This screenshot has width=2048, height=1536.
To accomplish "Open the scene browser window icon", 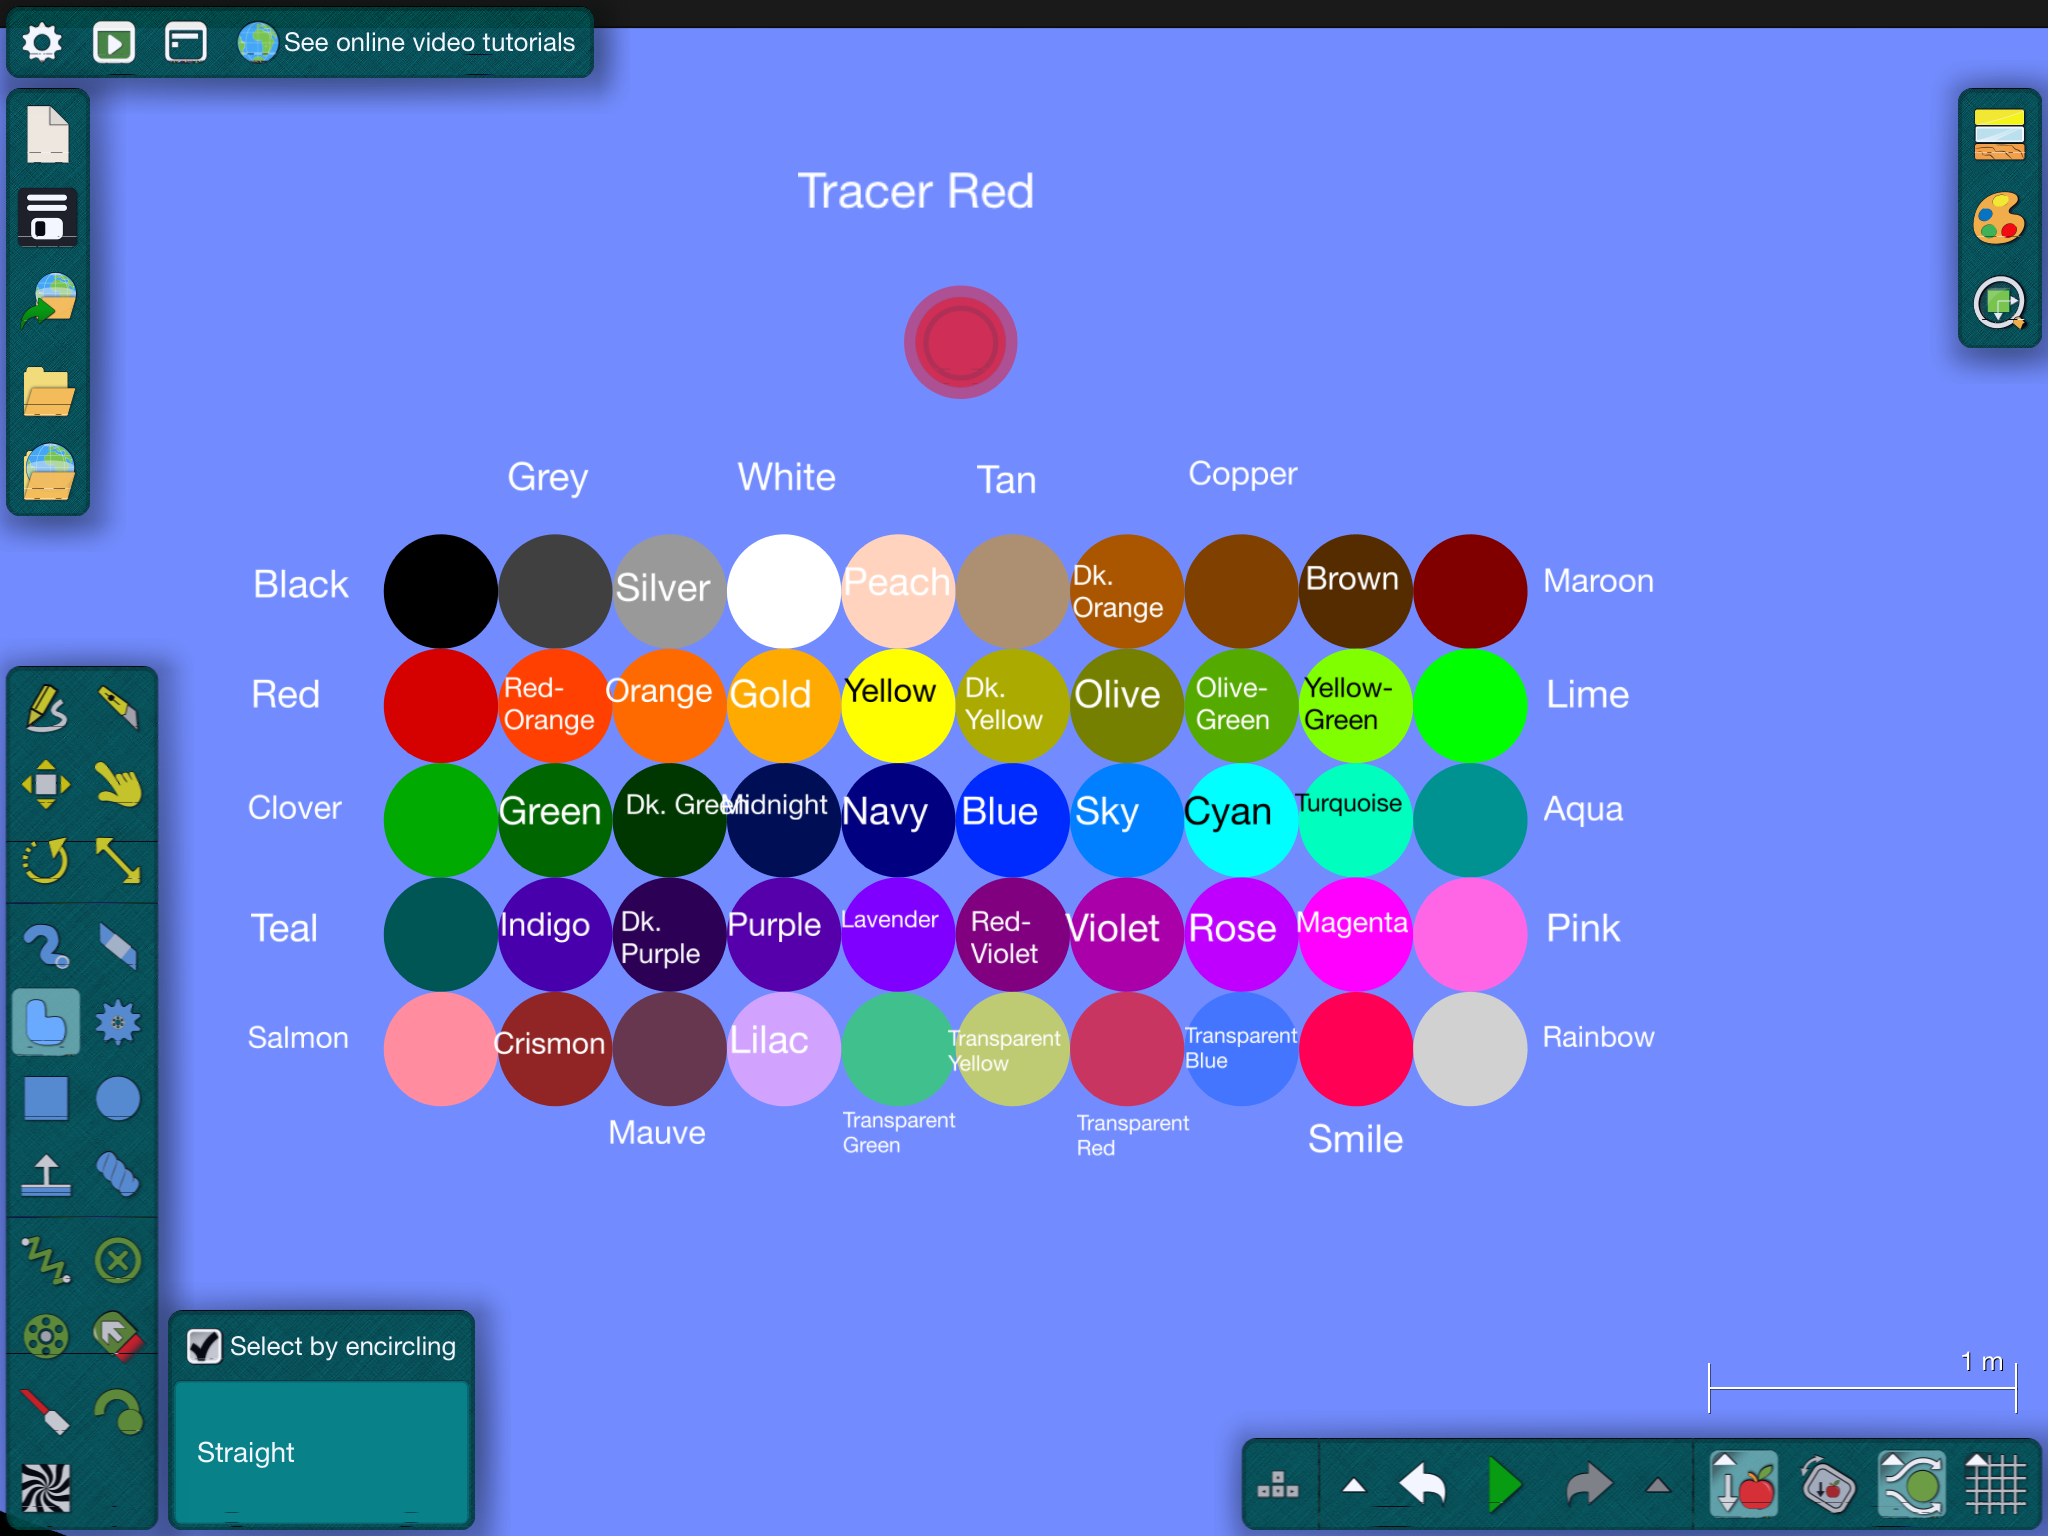I will click(186, 43).
